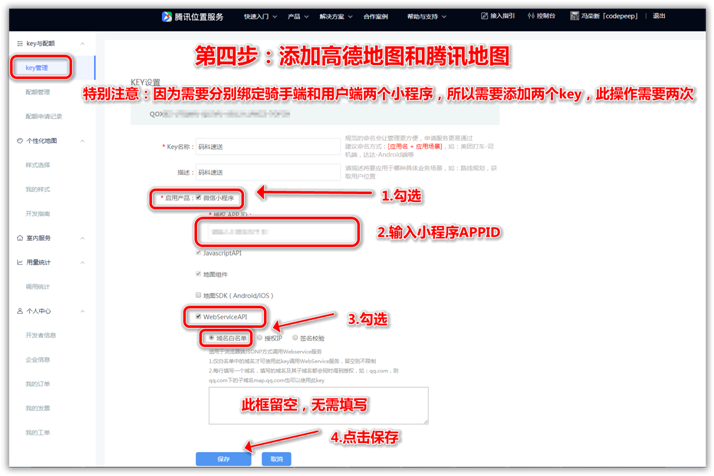Viewport: 714px width, 476px height.
Task: Collapse the 个性化地图 section chevron
Action: [82, 141]
